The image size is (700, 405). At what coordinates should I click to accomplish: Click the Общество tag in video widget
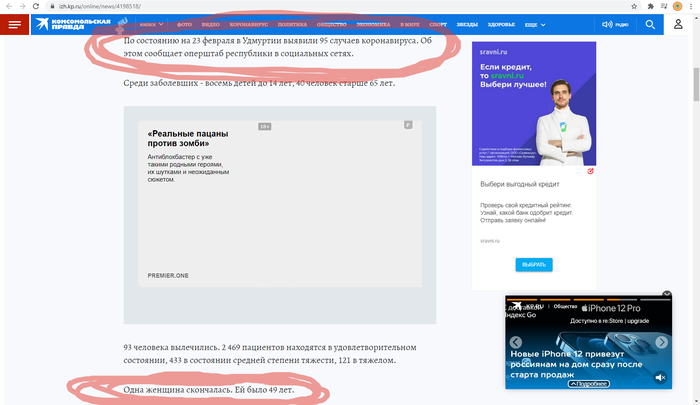pyautogui.click(x=565, y=306)
